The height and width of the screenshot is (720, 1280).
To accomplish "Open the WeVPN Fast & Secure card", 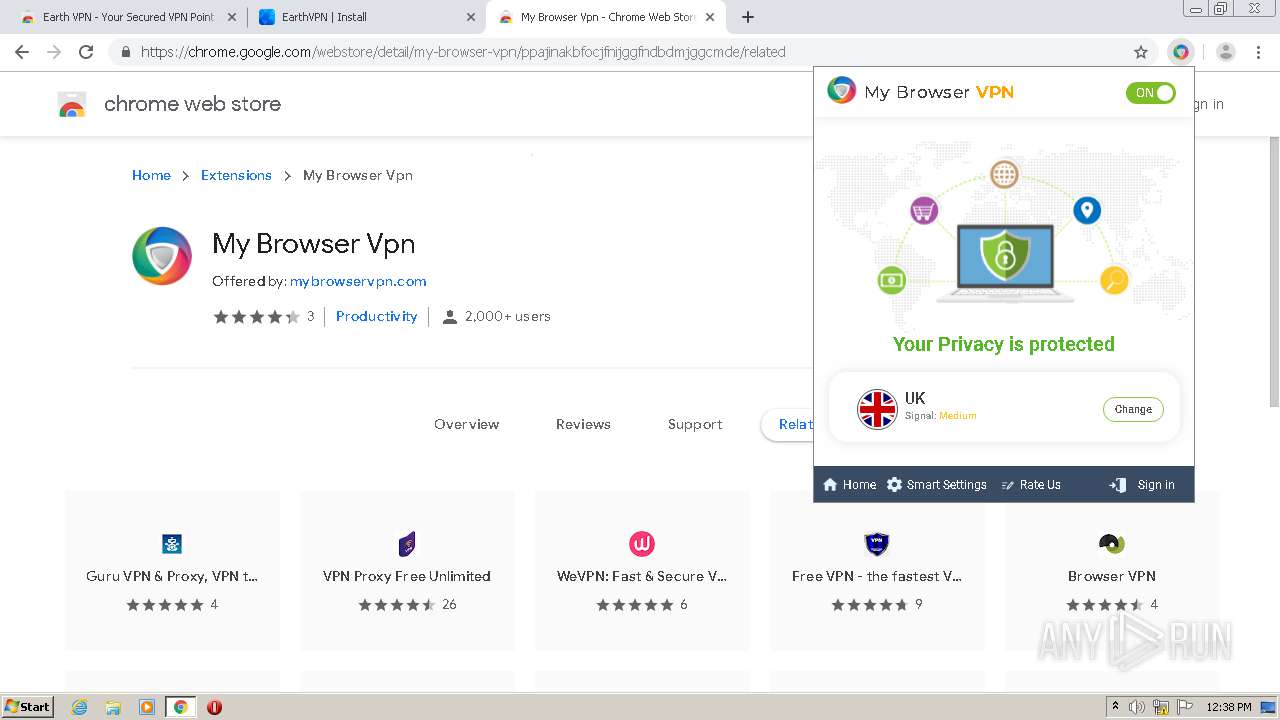I will tap(642, 571).
